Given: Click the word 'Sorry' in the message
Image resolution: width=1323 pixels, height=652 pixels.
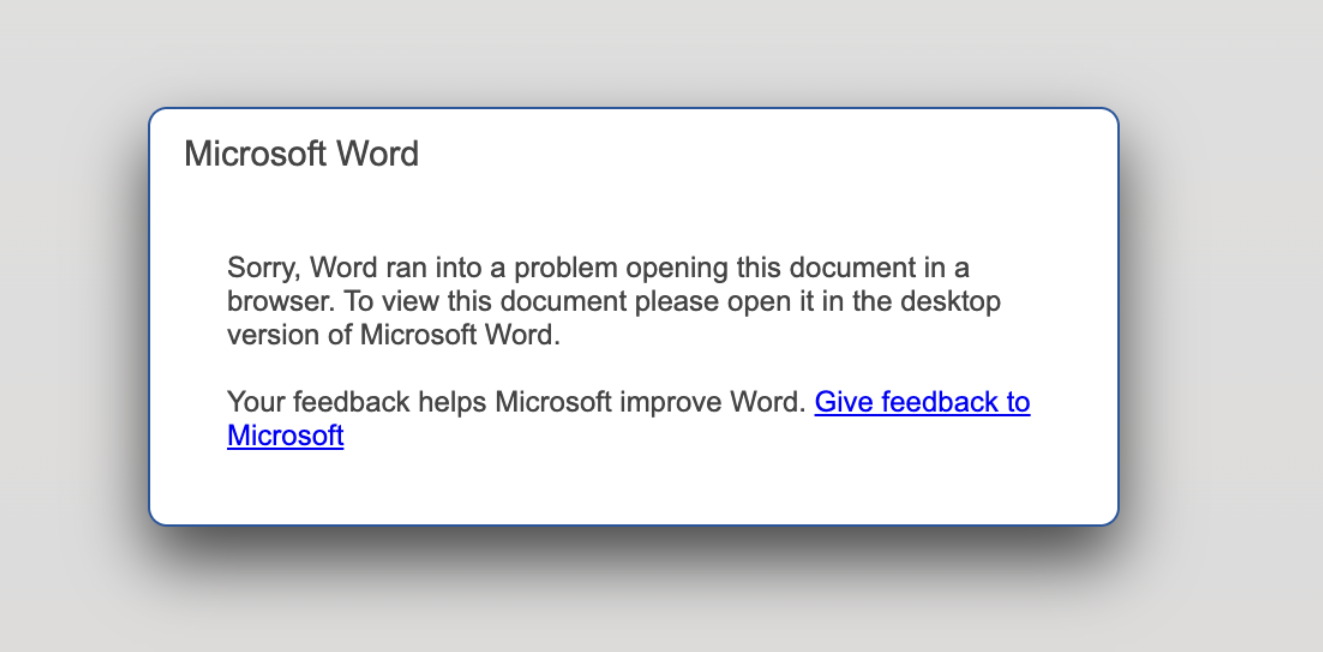Looking at the screenshot, I should (262, 268).
